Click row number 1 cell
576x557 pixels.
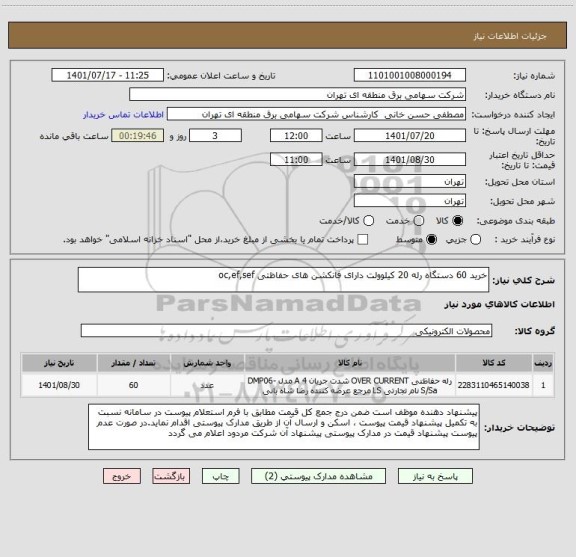tap(543, 385)
